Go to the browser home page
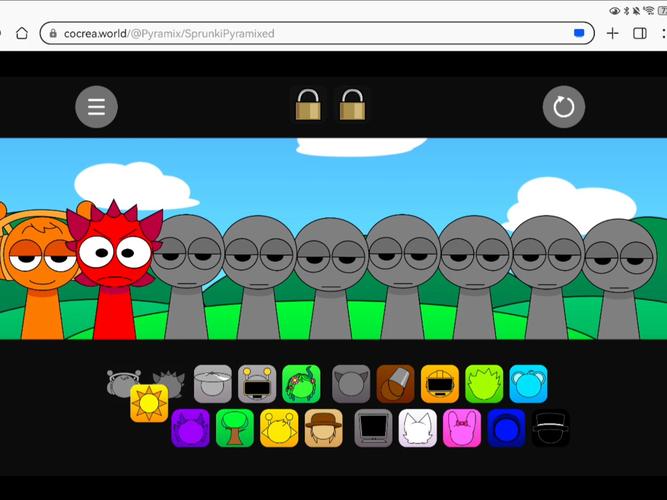The image size is (667, 500). click(22, 33)
